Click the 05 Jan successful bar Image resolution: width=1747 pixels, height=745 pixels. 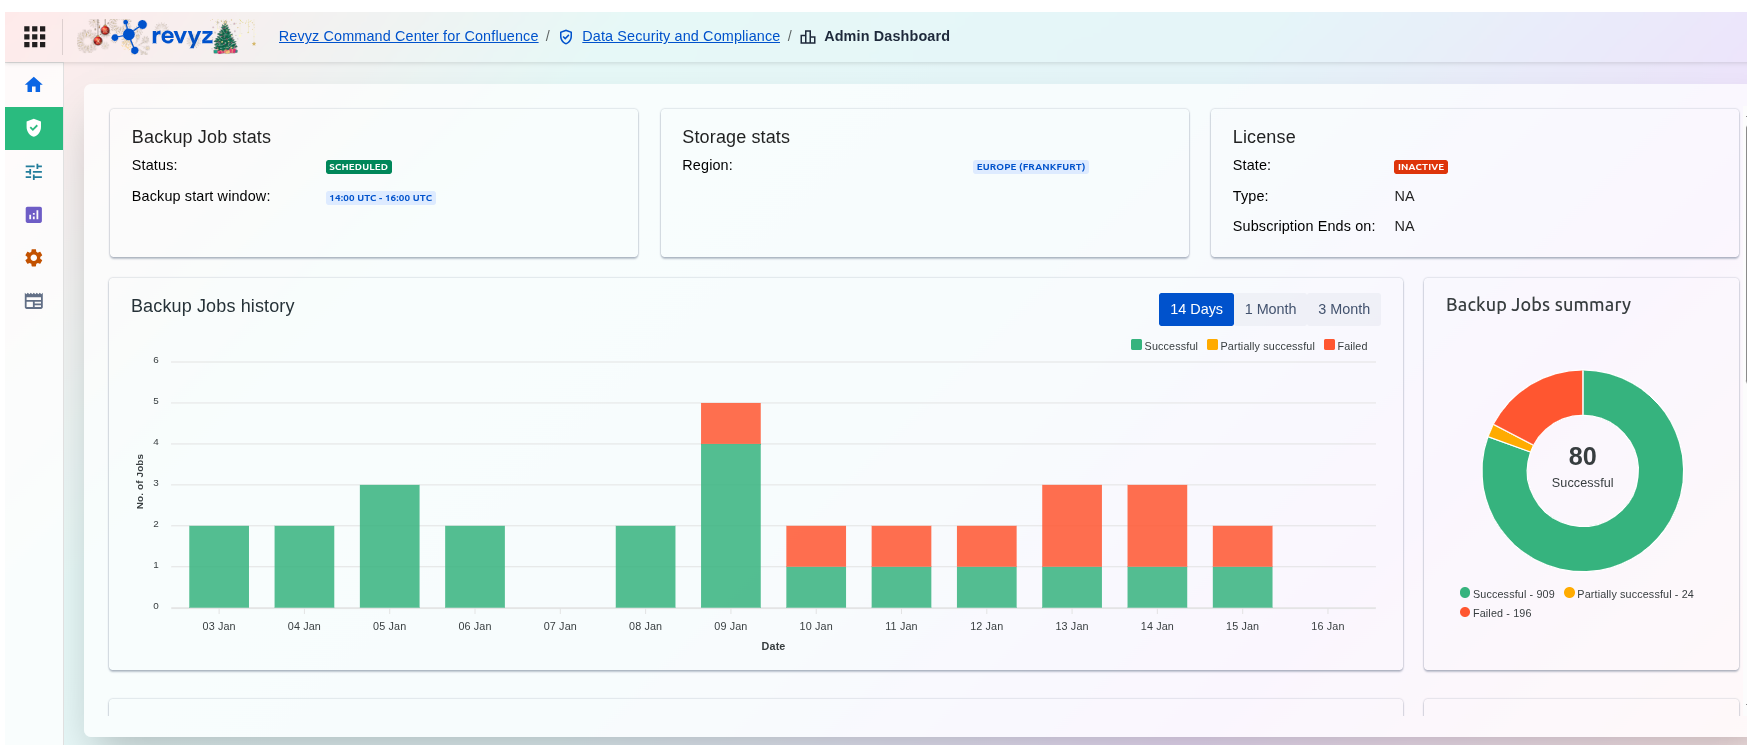389,546
